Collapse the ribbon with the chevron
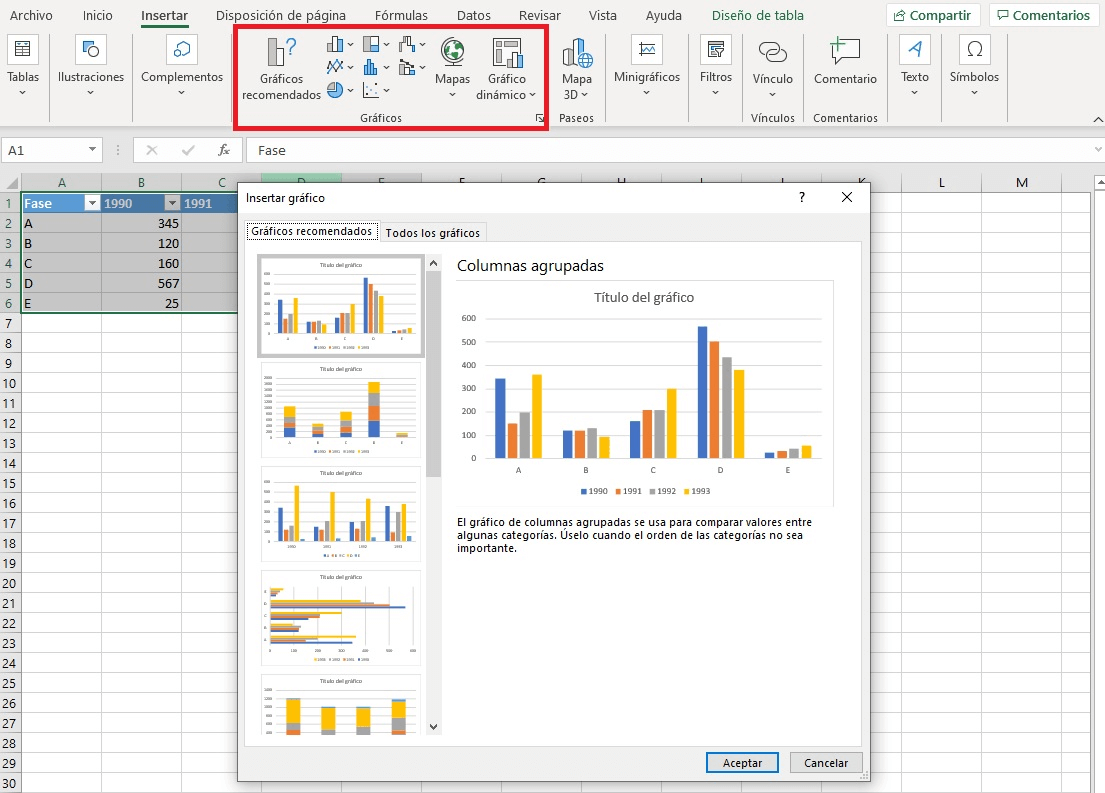Viewport: 1105px width, 793px height. [1097, 119]
